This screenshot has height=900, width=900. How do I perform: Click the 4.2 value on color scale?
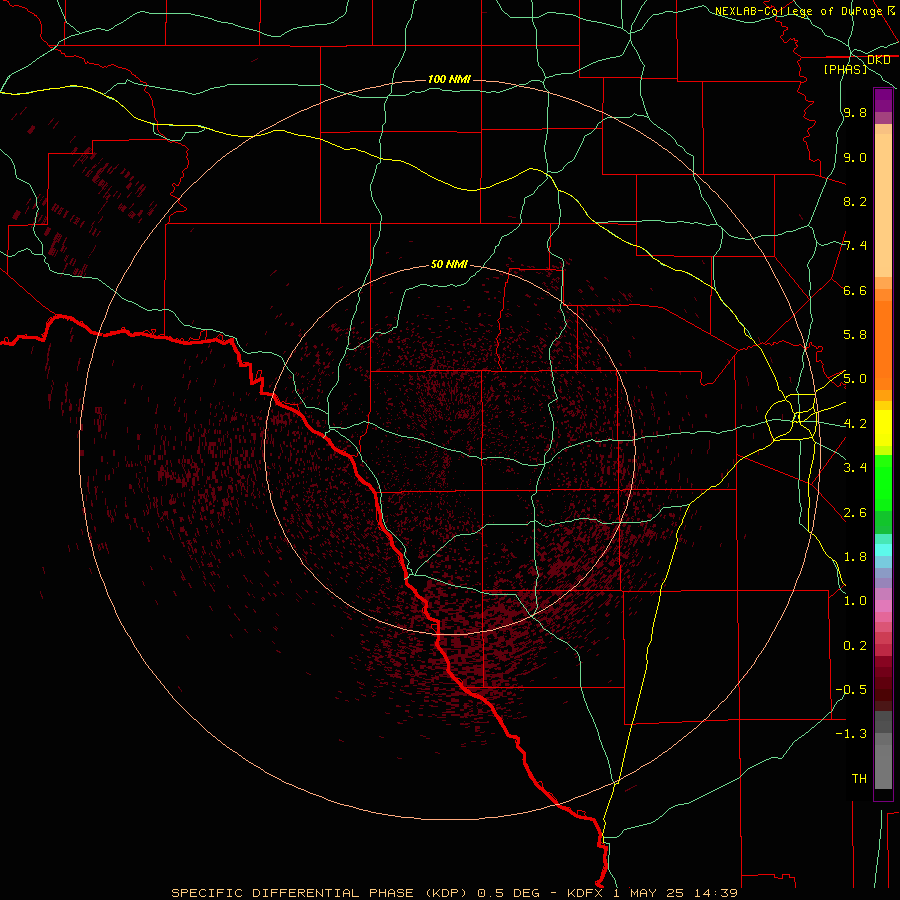[x=855, y=424]
